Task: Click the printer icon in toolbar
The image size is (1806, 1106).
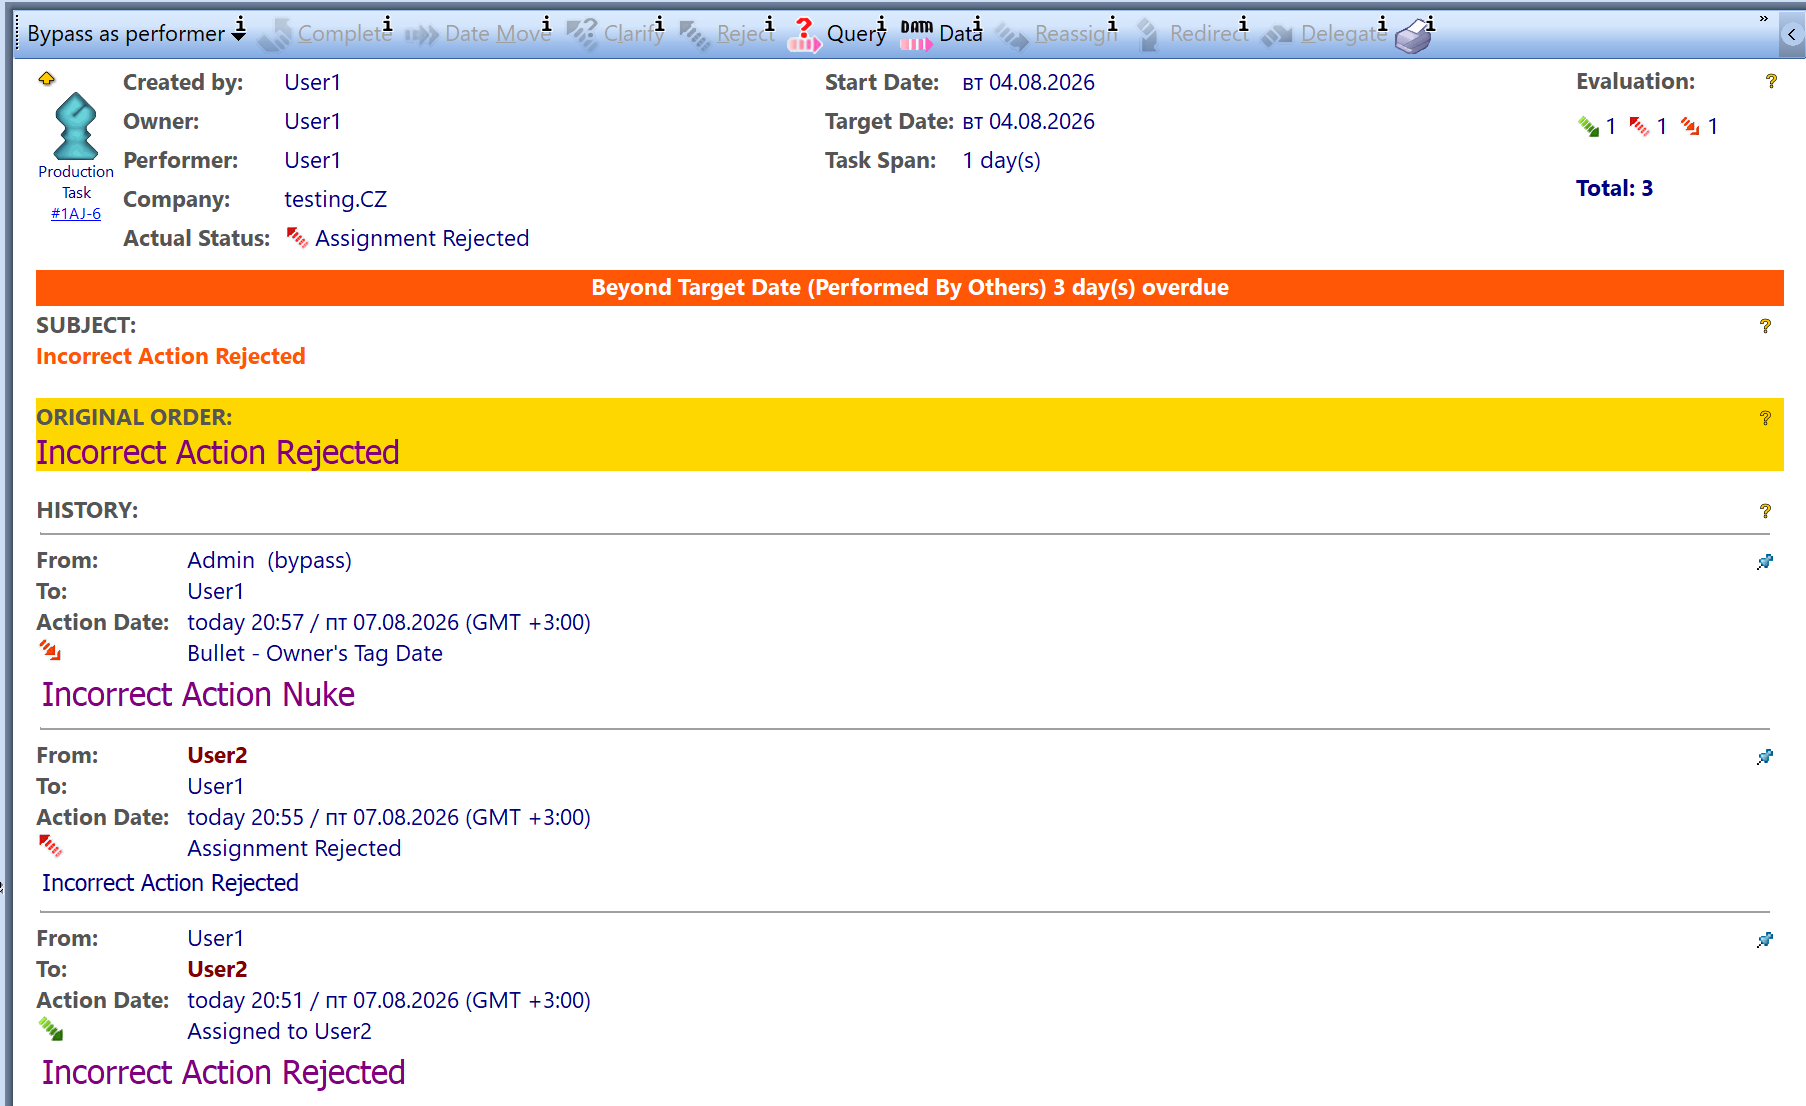Action: [x=1415, y=35]
